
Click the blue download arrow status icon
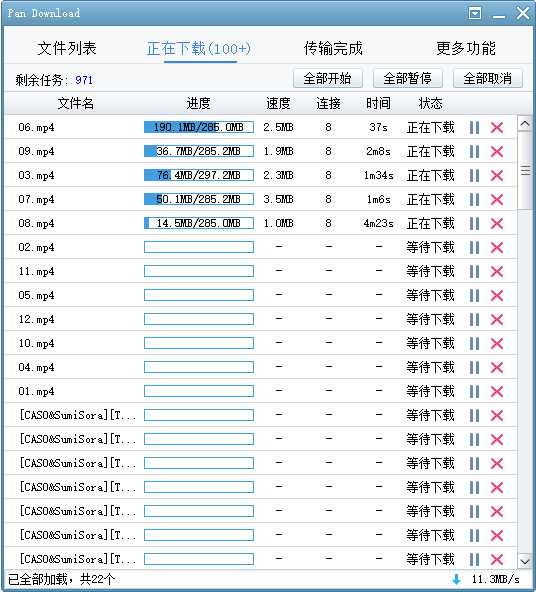(457, 580)
